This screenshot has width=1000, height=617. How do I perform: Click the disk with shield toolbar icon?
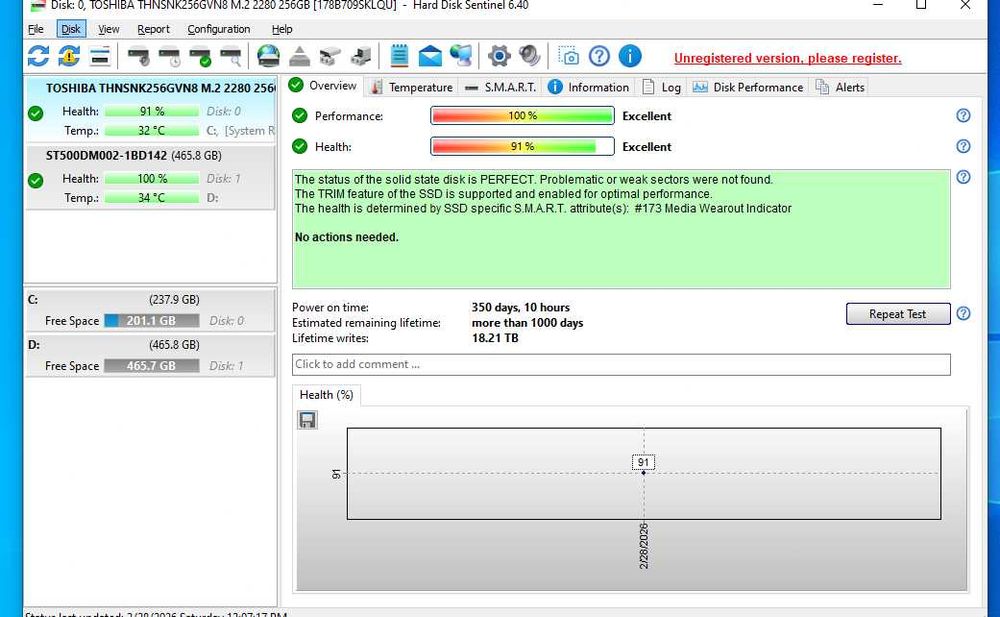click(138, 57)
